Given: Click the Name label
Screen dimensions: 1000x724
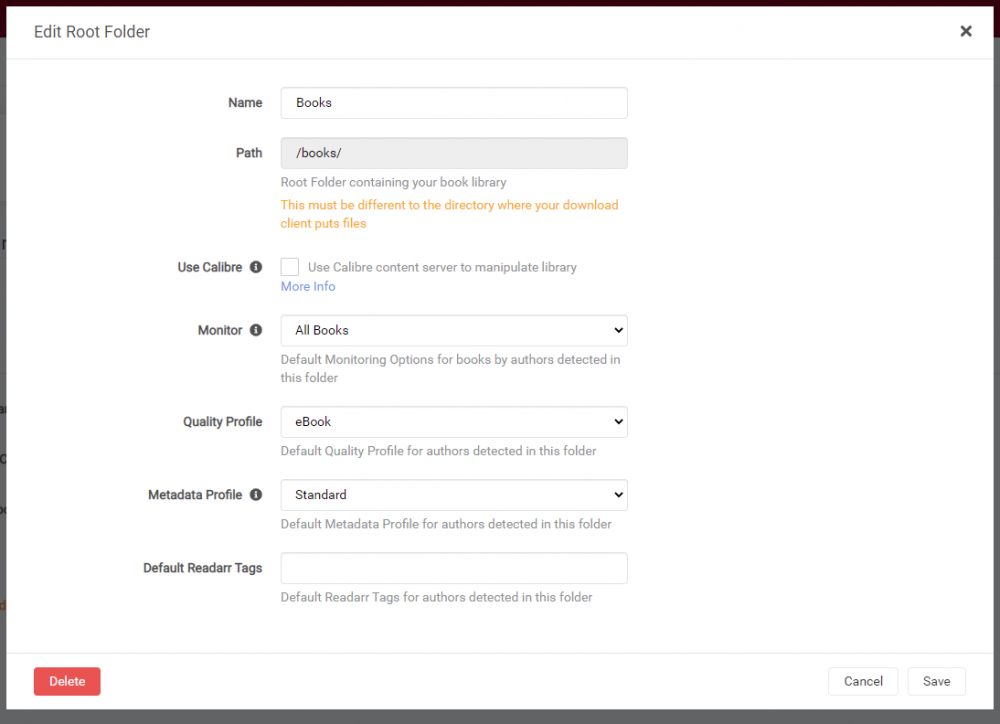Looking at the screenshot, I should 245,103.
